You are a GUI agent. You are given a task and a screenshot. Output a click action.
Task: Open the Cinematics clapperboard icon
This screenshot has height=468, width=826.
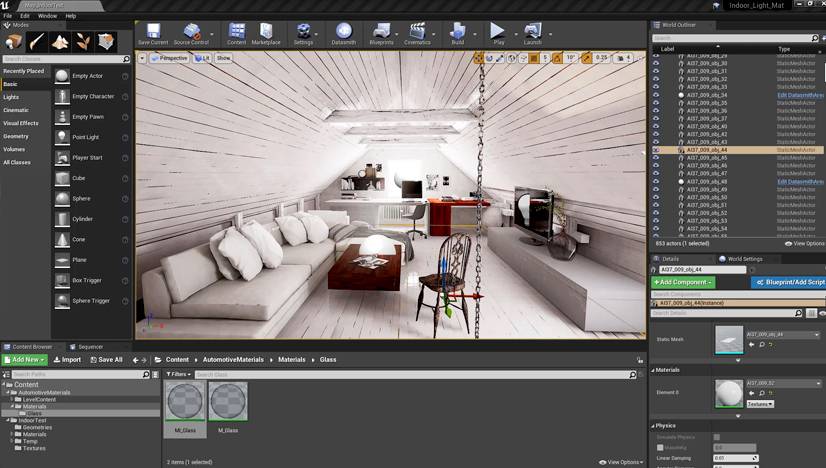(417, 31)
